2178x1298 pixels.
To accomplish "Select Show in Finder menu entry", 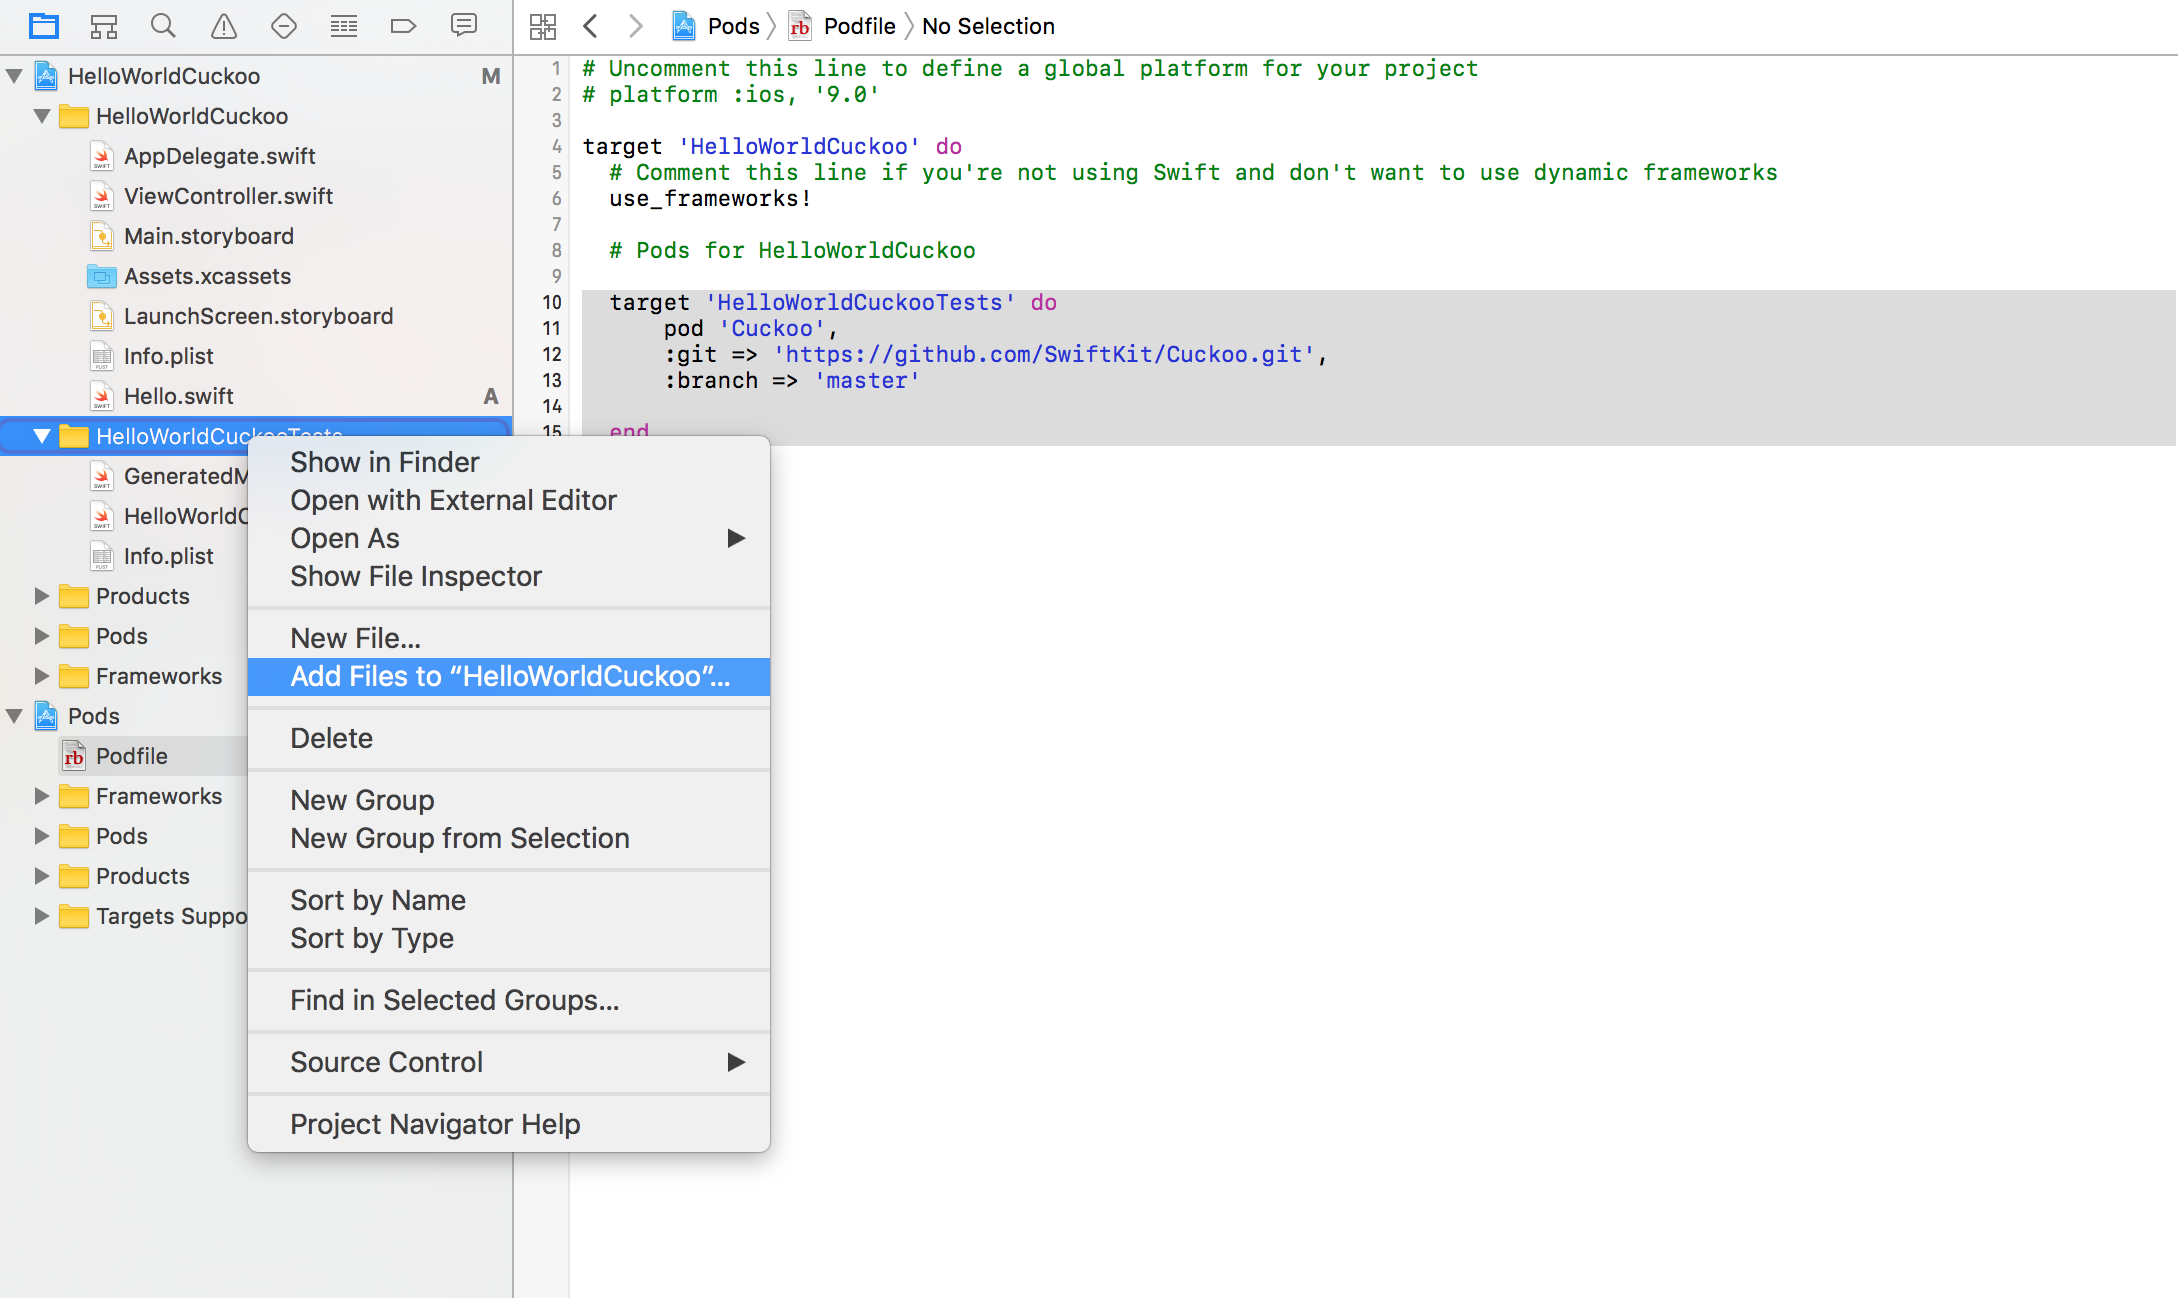I will pyautogui.click(x=385, y=462).
